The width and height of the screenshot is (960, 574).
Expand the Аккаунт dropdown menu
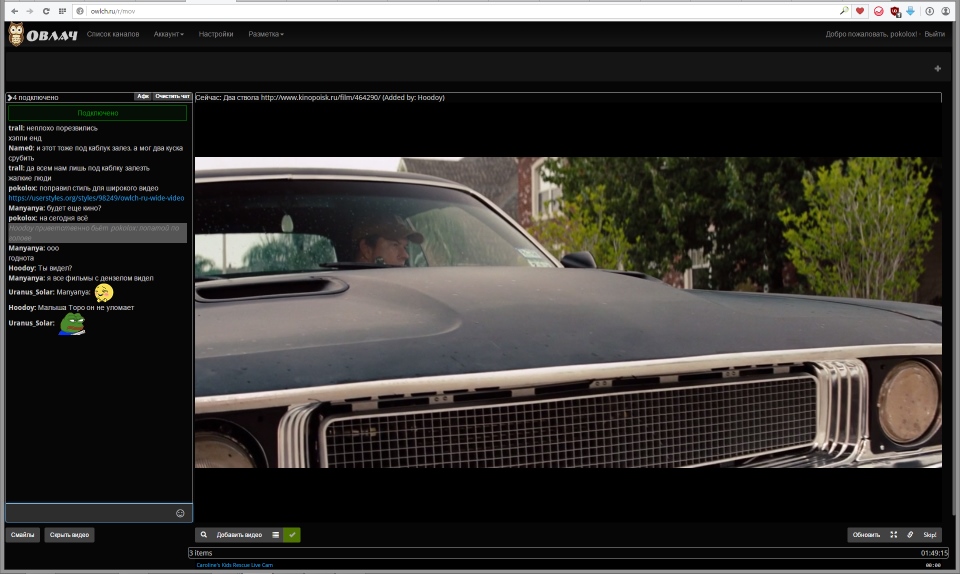(168, 34)
